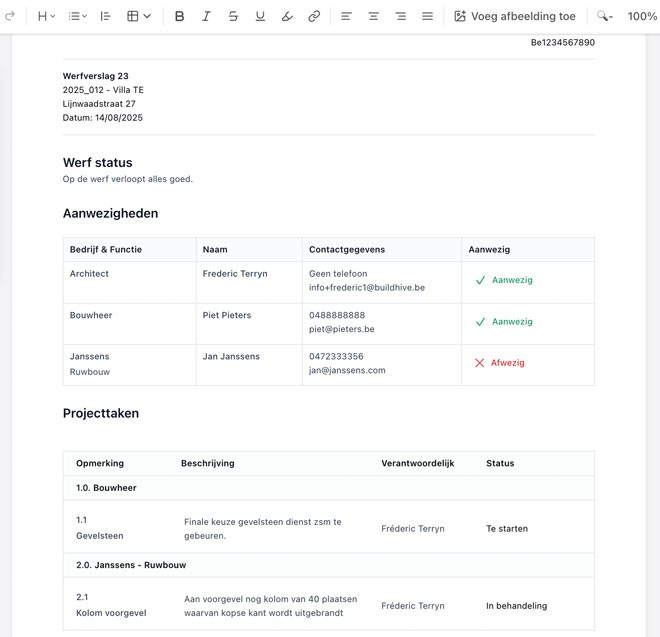
Task: Apply underline to text
Action: 260,16
